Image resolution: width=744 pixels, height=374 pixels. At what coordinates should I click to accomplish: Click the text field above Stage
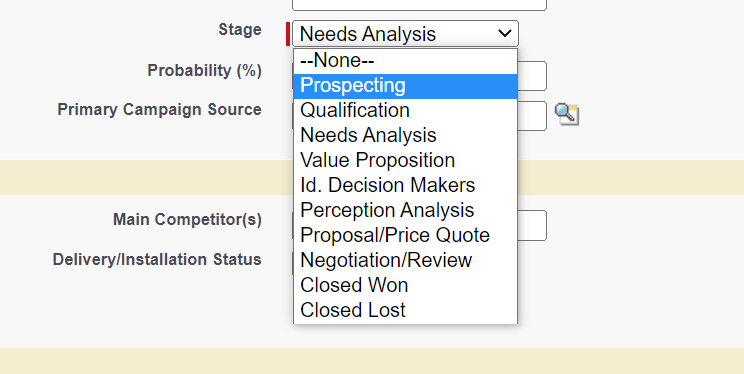tap(419, 4)
